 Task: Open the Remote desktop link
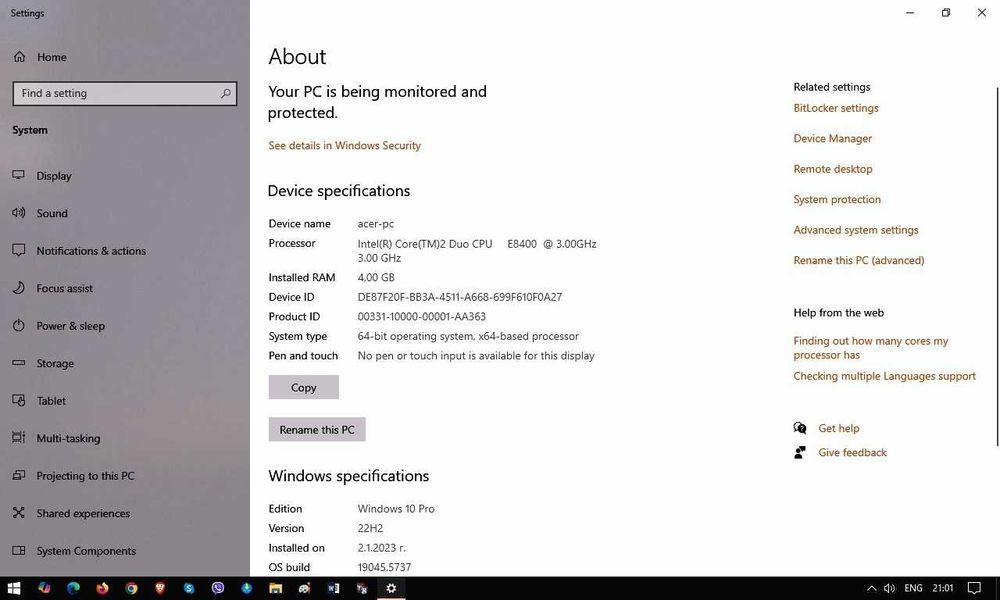(x=833, y=169)
